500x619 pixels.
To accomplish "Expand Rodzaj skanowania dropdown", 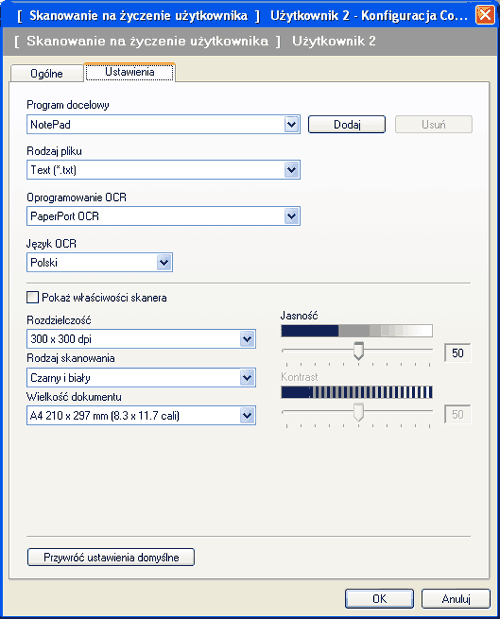I will point(141,377).
